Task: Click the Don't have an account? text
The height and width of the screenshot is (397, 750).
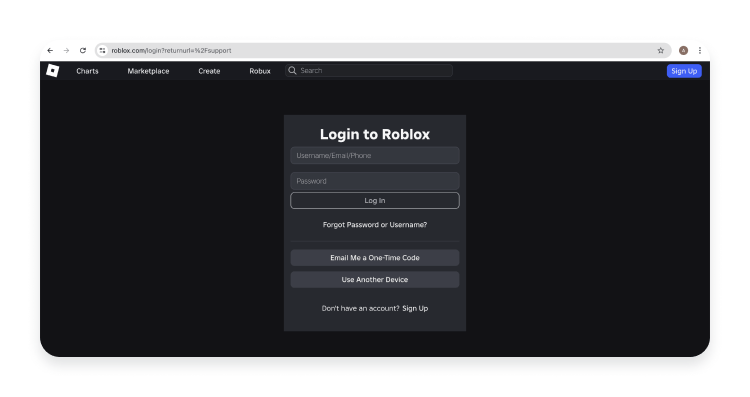Action: (360, 308)
